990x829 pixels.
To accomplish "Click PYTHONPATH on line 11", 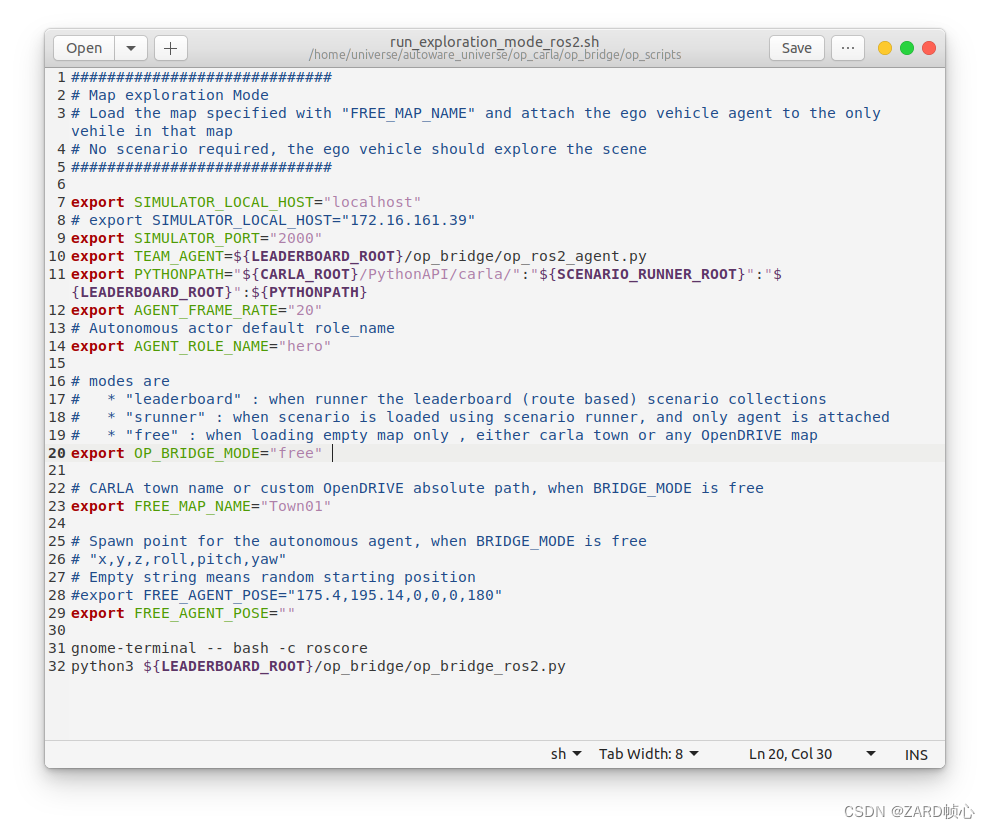I will (179, 275).
